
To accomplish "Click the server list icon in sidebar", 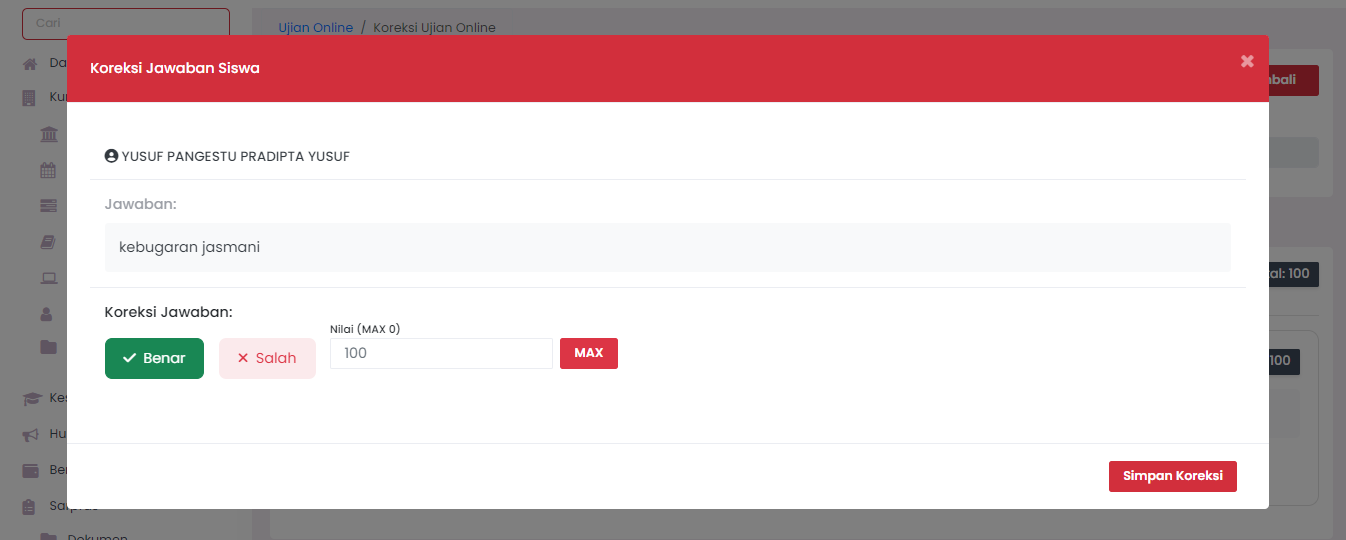I will 48,206.
